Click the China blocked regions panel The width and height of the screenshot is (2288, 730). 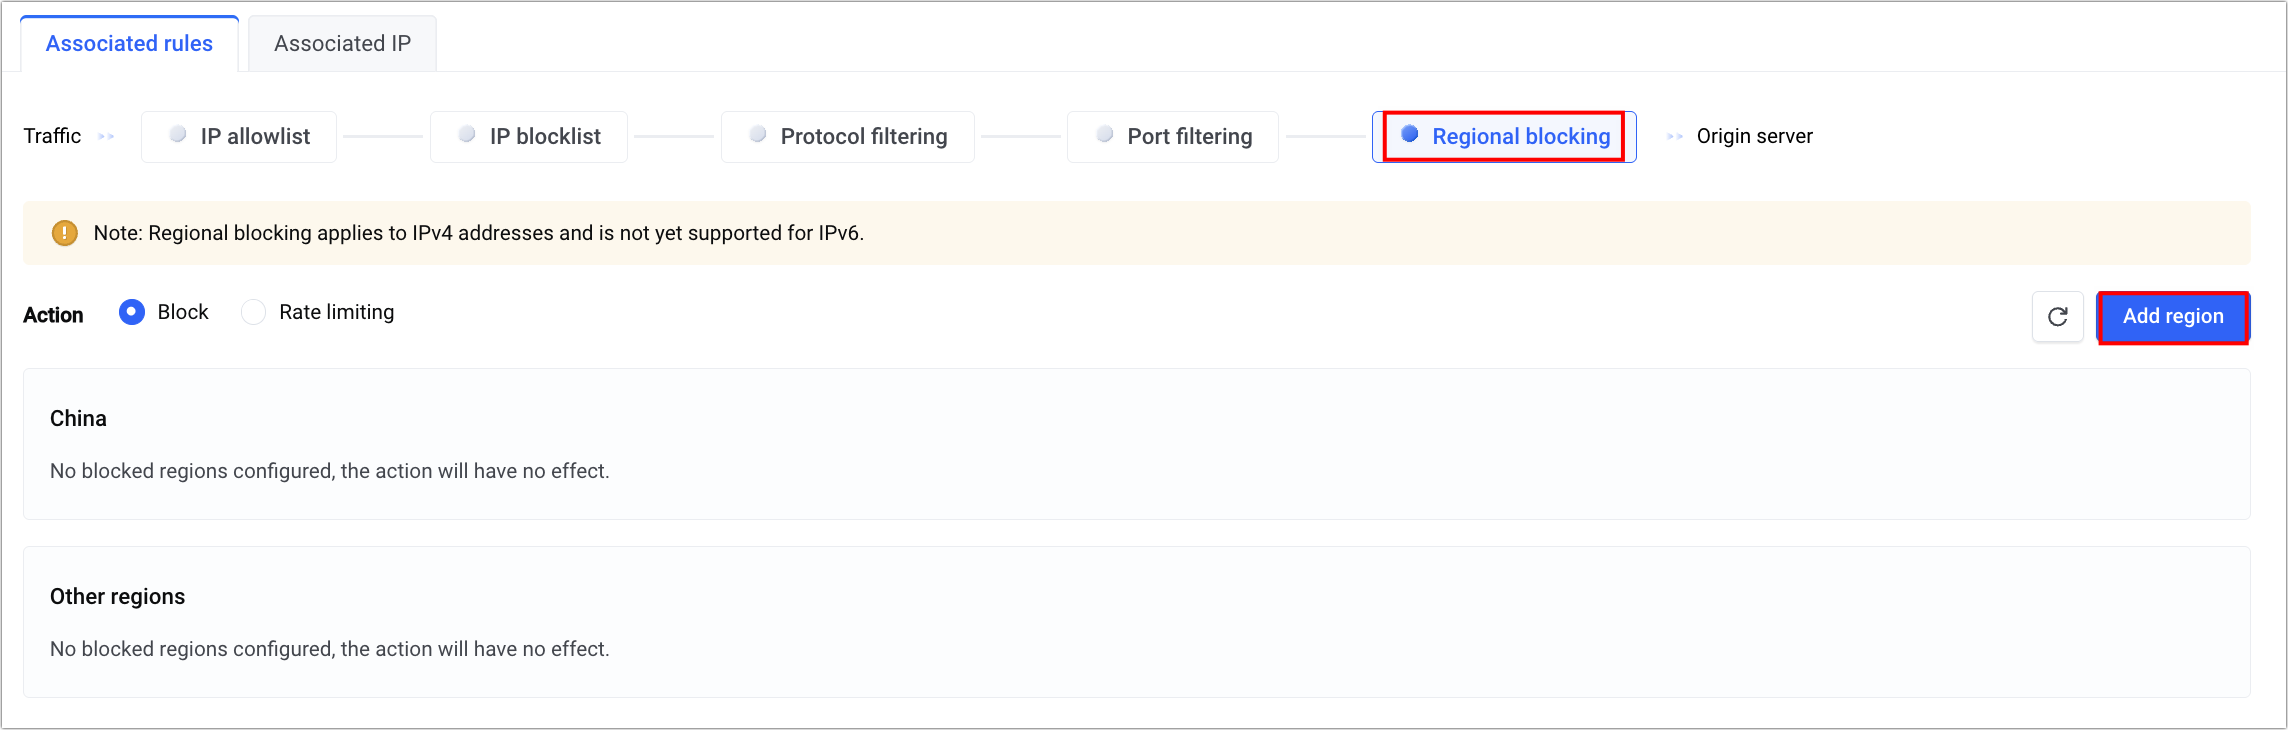click(1136, 444)
